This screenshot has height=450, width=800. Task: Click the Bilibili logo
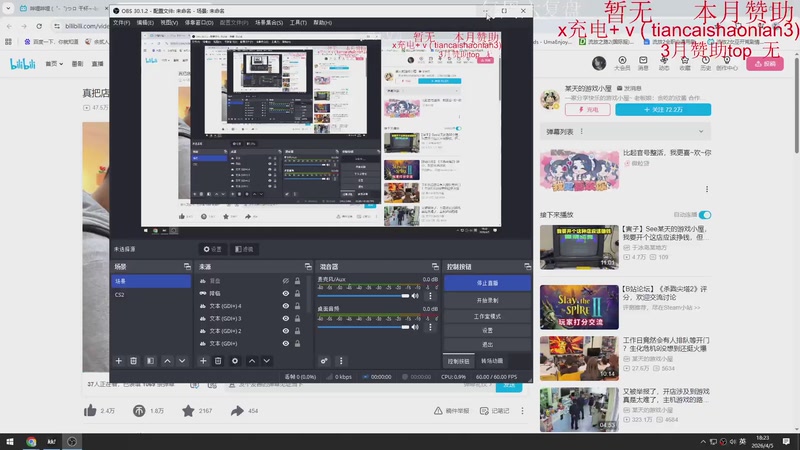coord(23,64)
